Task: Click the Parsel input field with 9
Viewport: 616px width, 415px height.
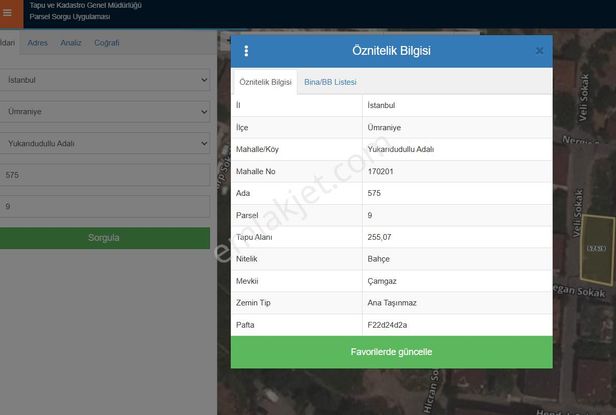Action: (104, 206)
